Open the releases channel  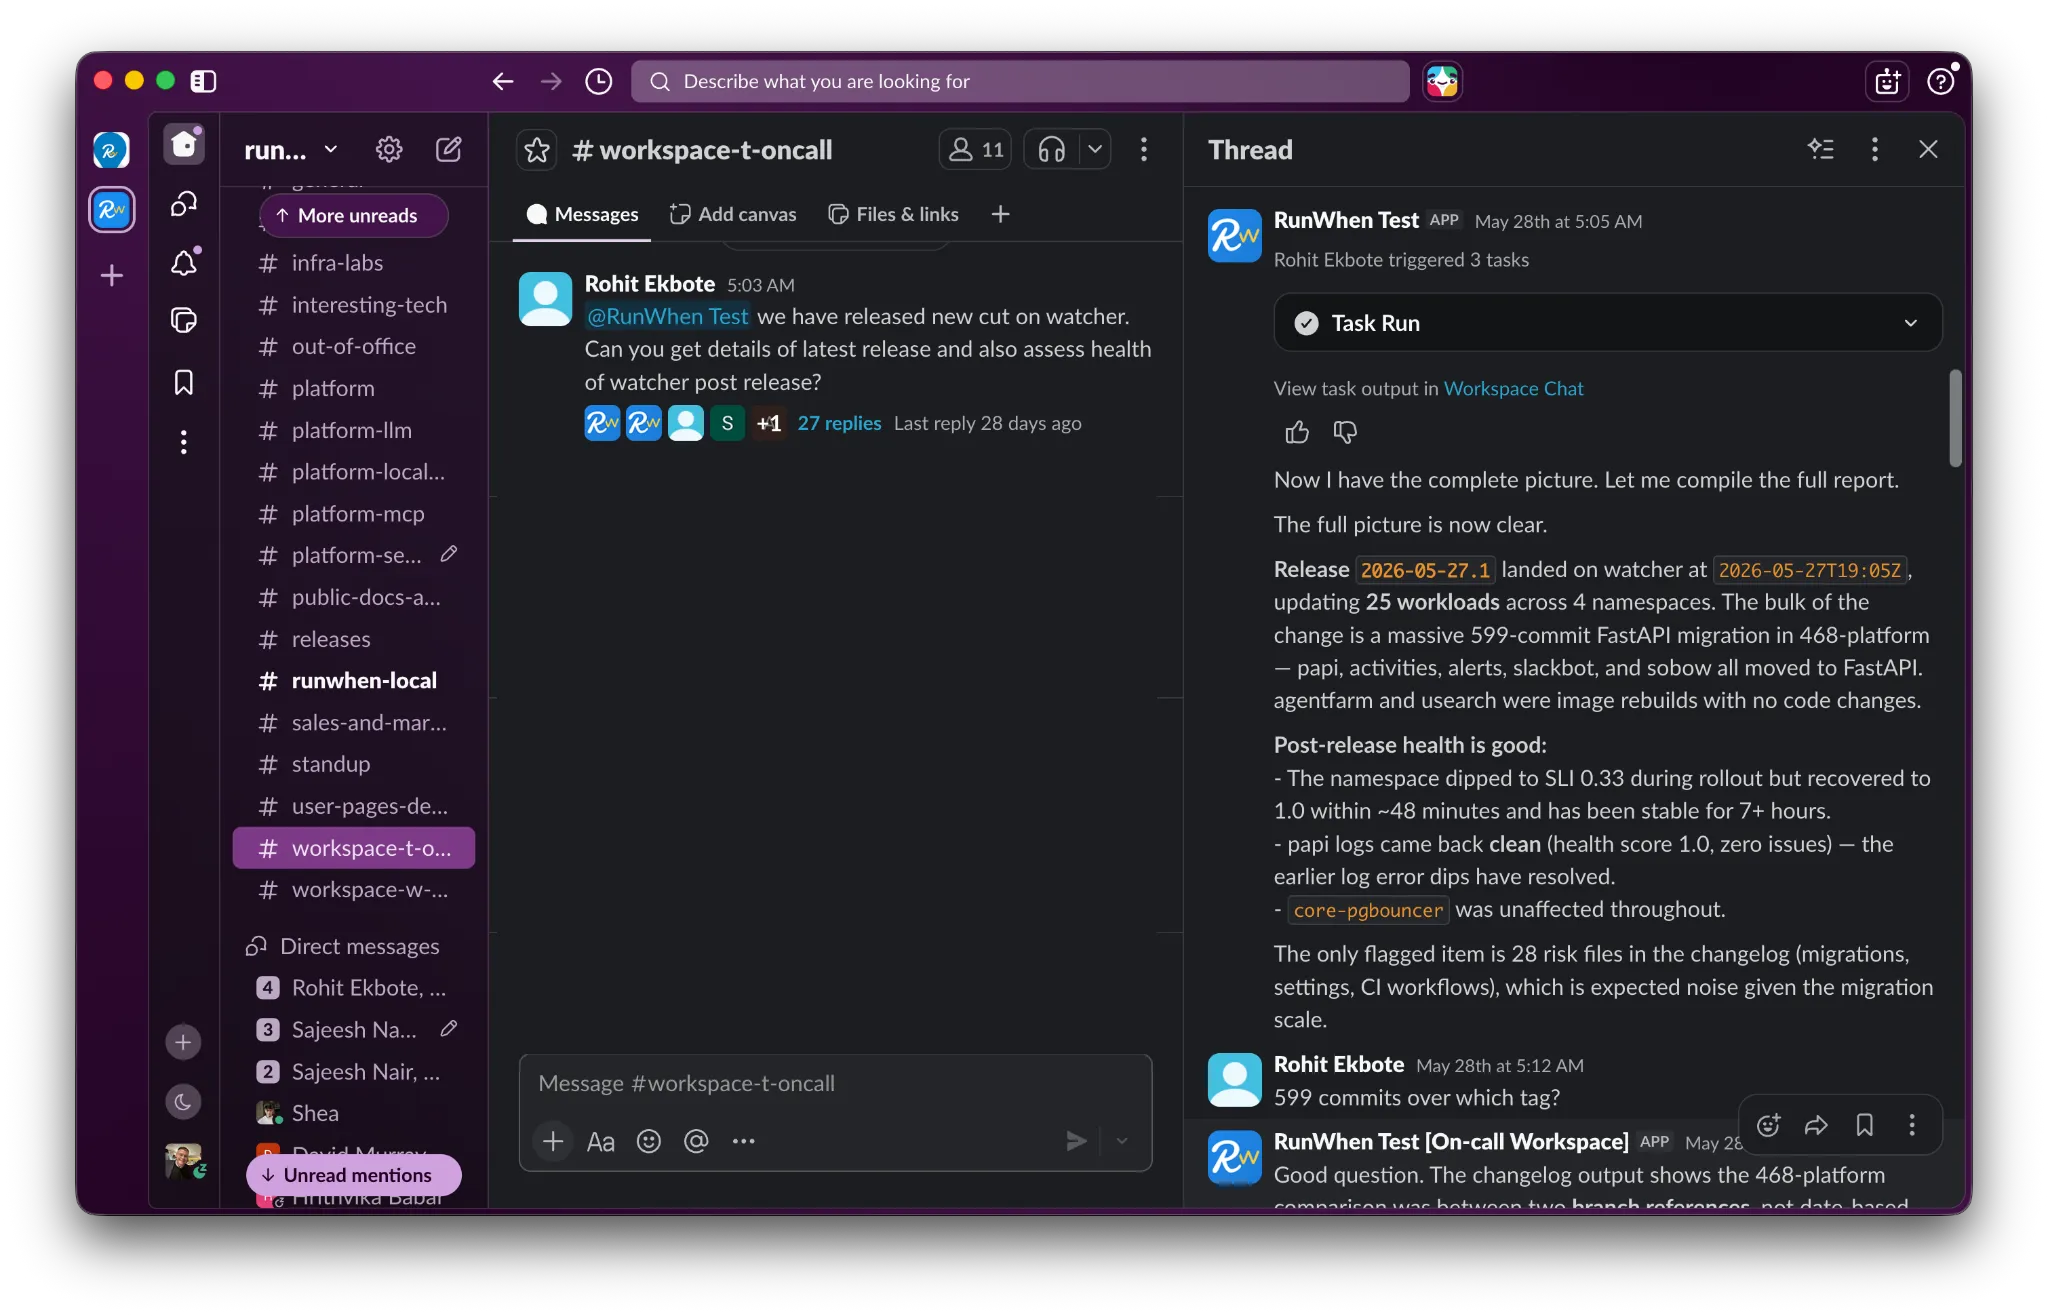(354, 639)
